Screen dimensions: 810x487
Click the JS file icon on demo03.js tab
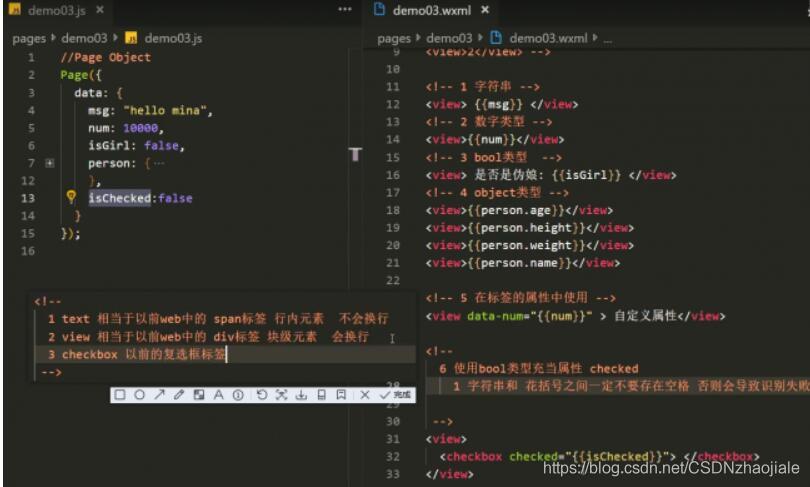pyautogui.click(x=15, y=9)
